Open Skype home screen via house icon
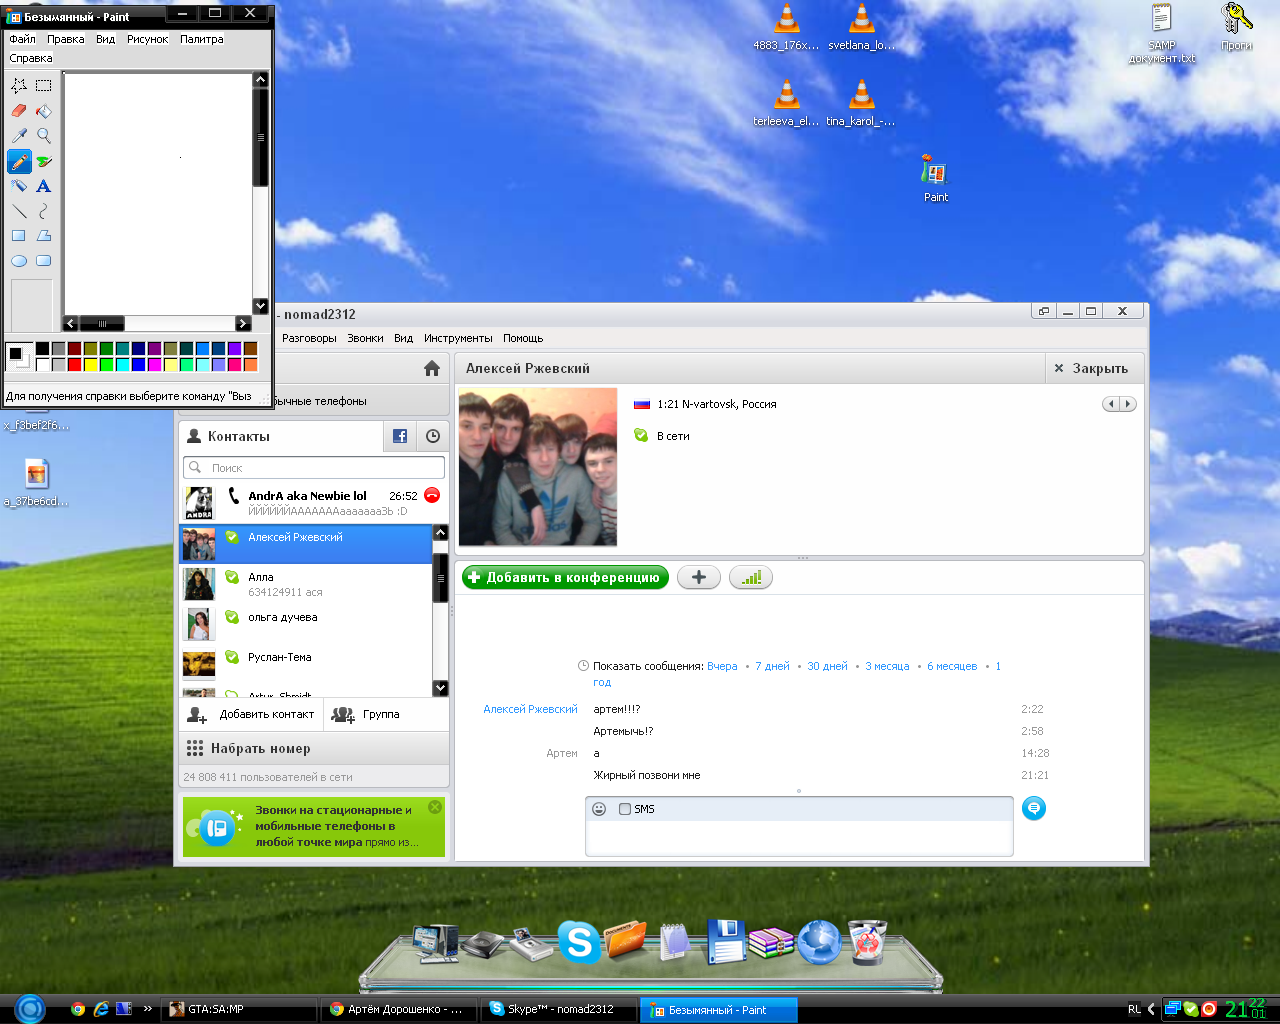The height and width of the screenshot is (1024, 1280). point(432,368)
